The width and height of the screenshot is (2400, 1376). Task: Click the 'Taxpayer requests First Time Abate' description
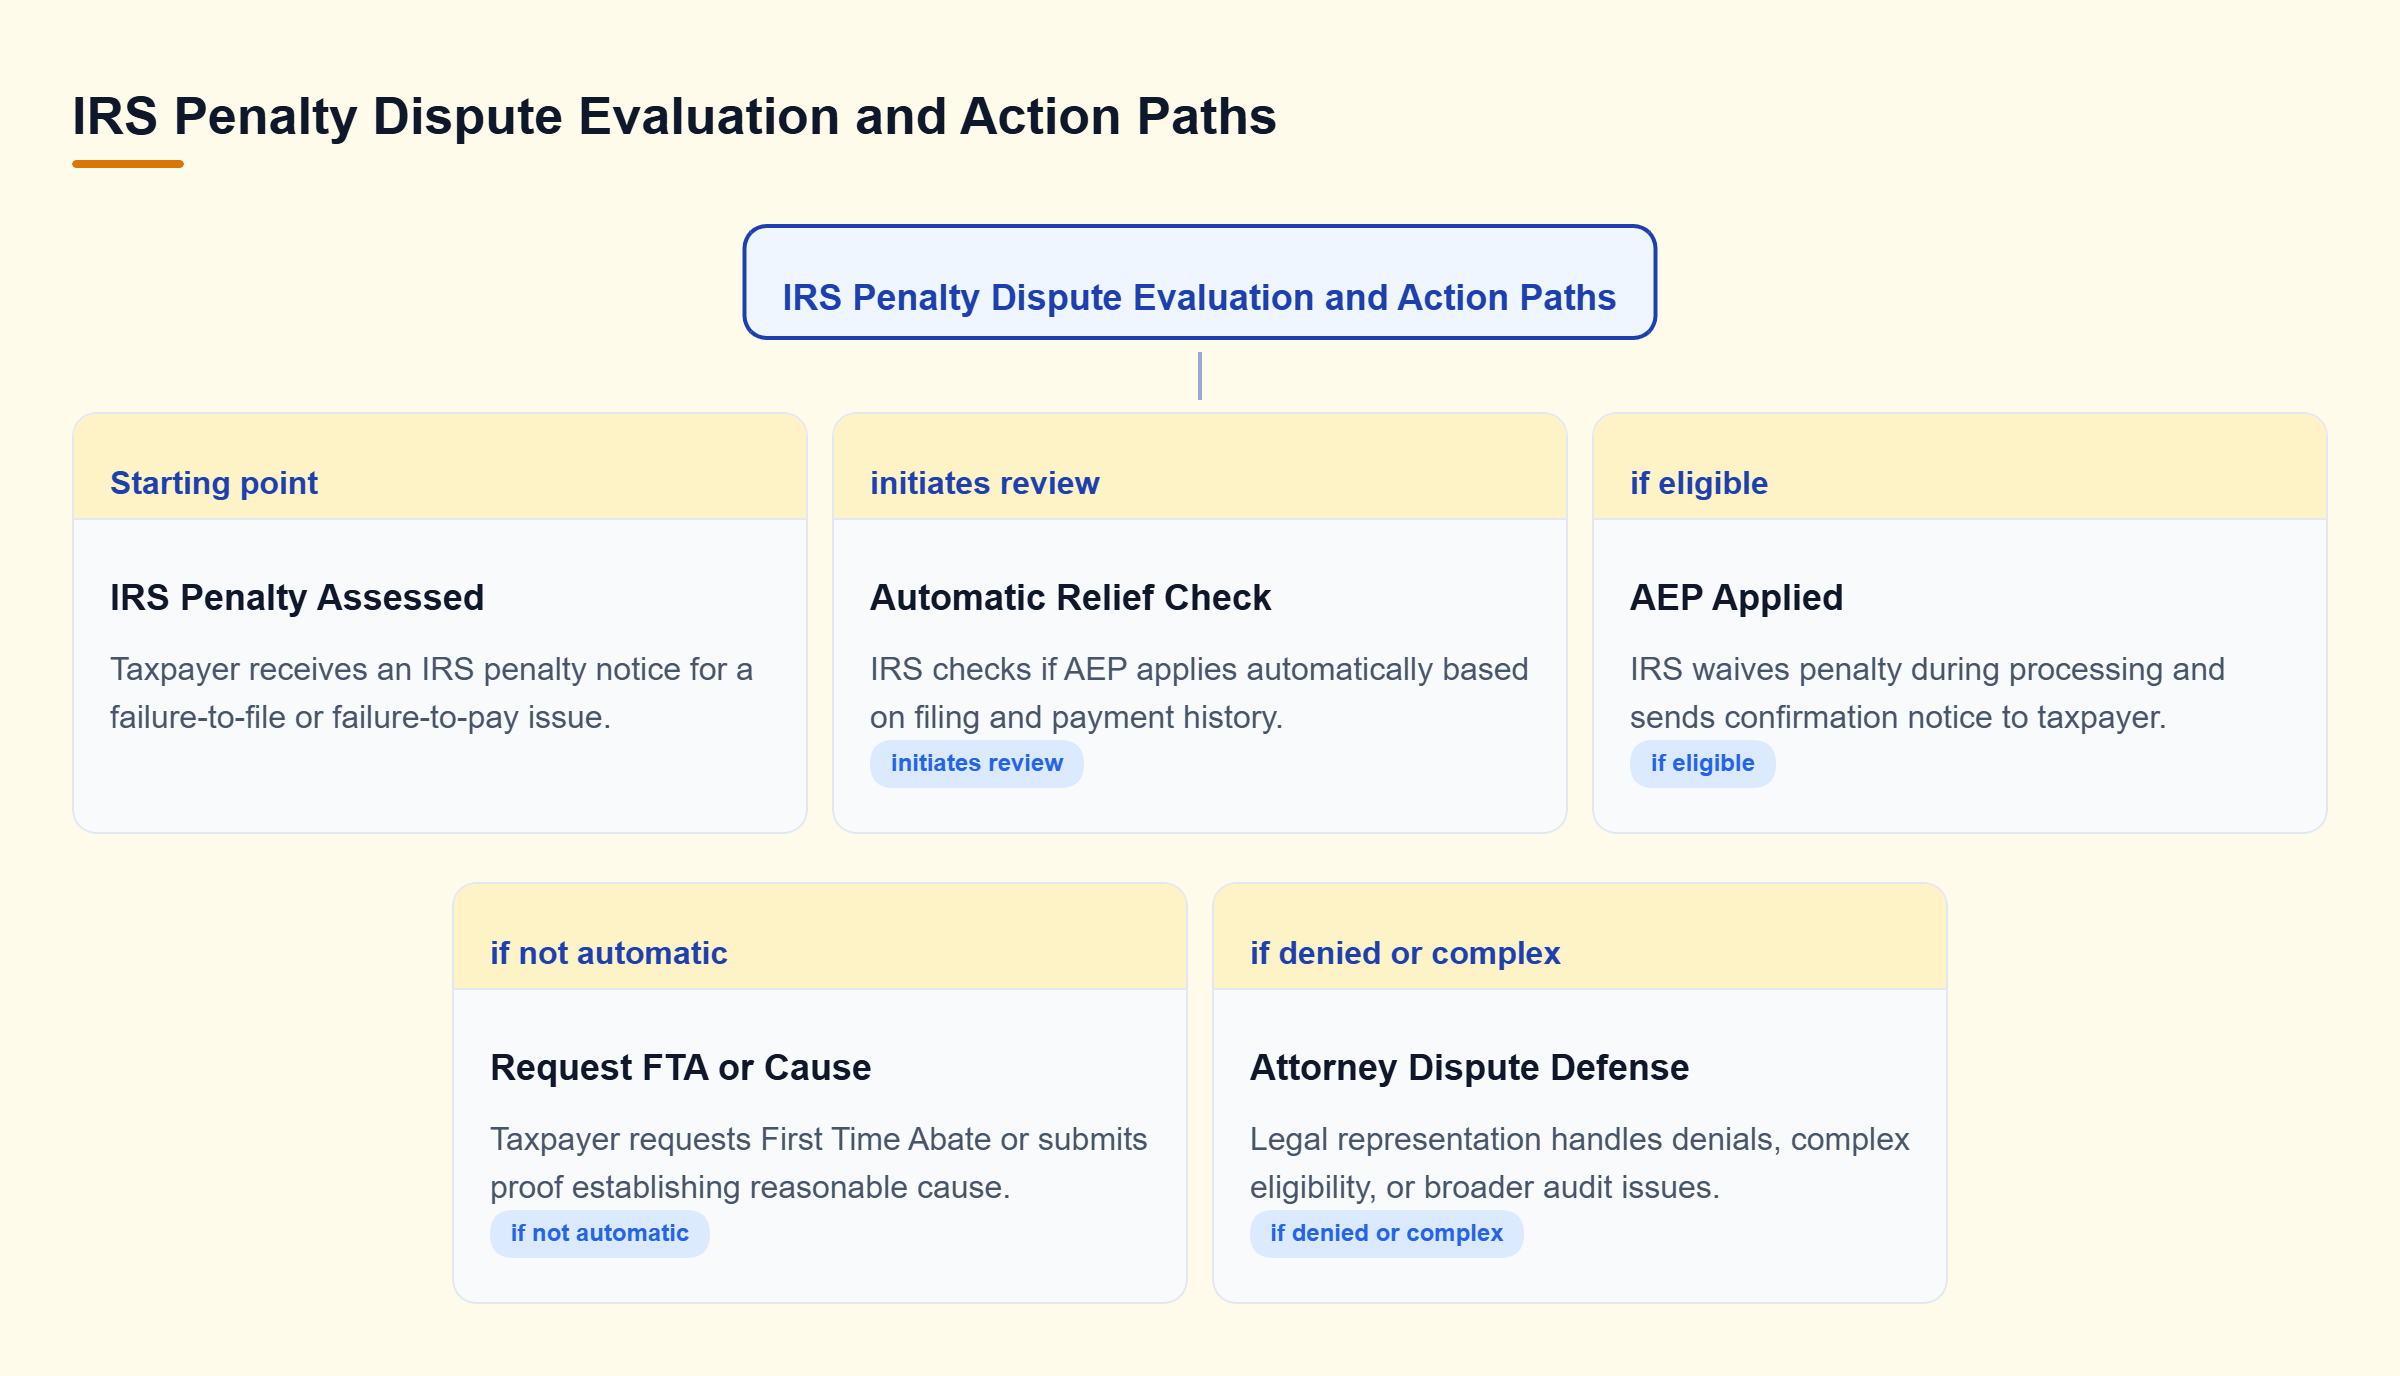pos(818,1163)
